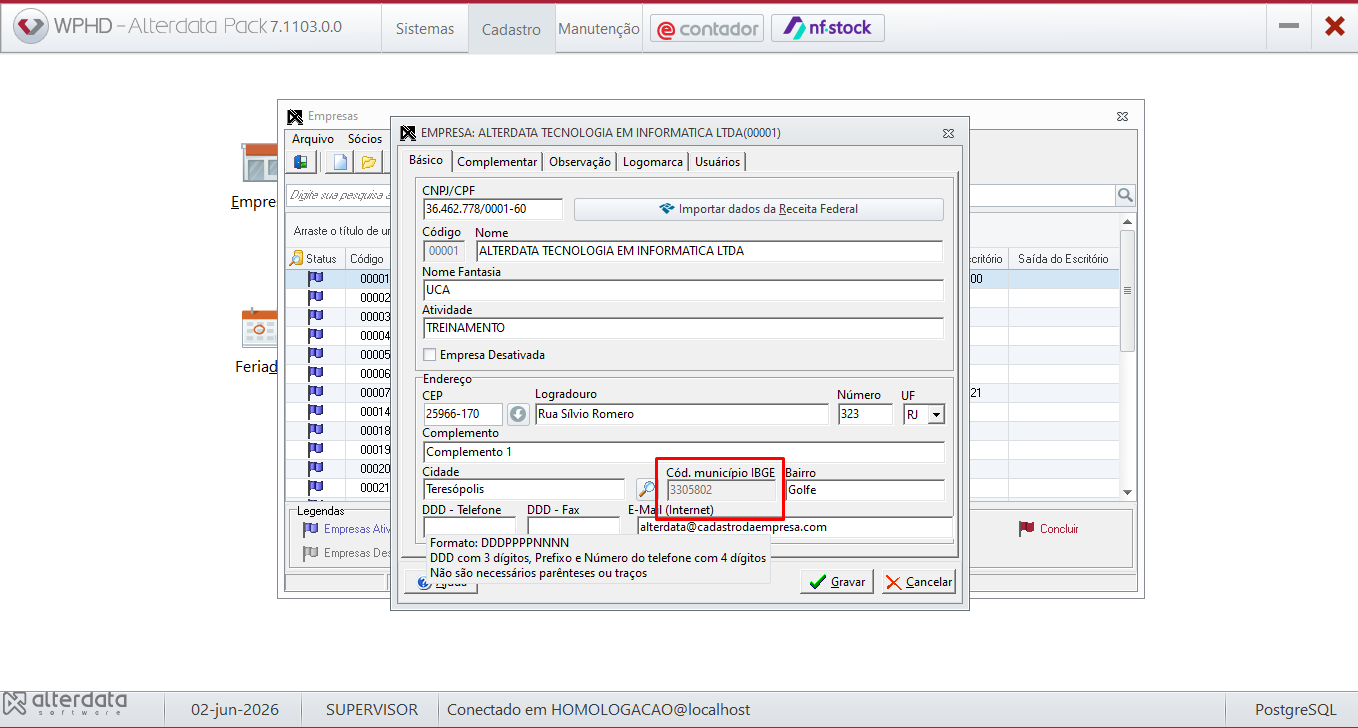Enable the Empresa Desativada checkbox
The width and height of the screenshot is (1358, 728).
coord(430,355)
